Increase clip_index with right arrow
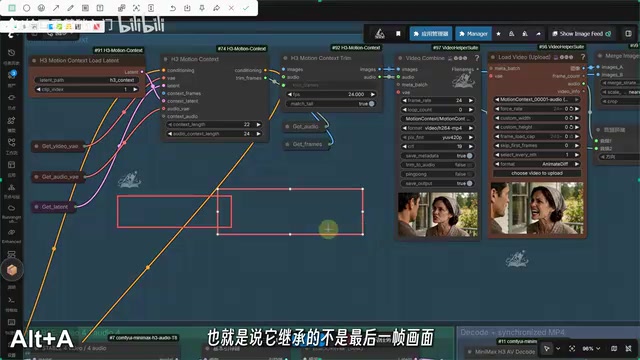 point(135,89)
